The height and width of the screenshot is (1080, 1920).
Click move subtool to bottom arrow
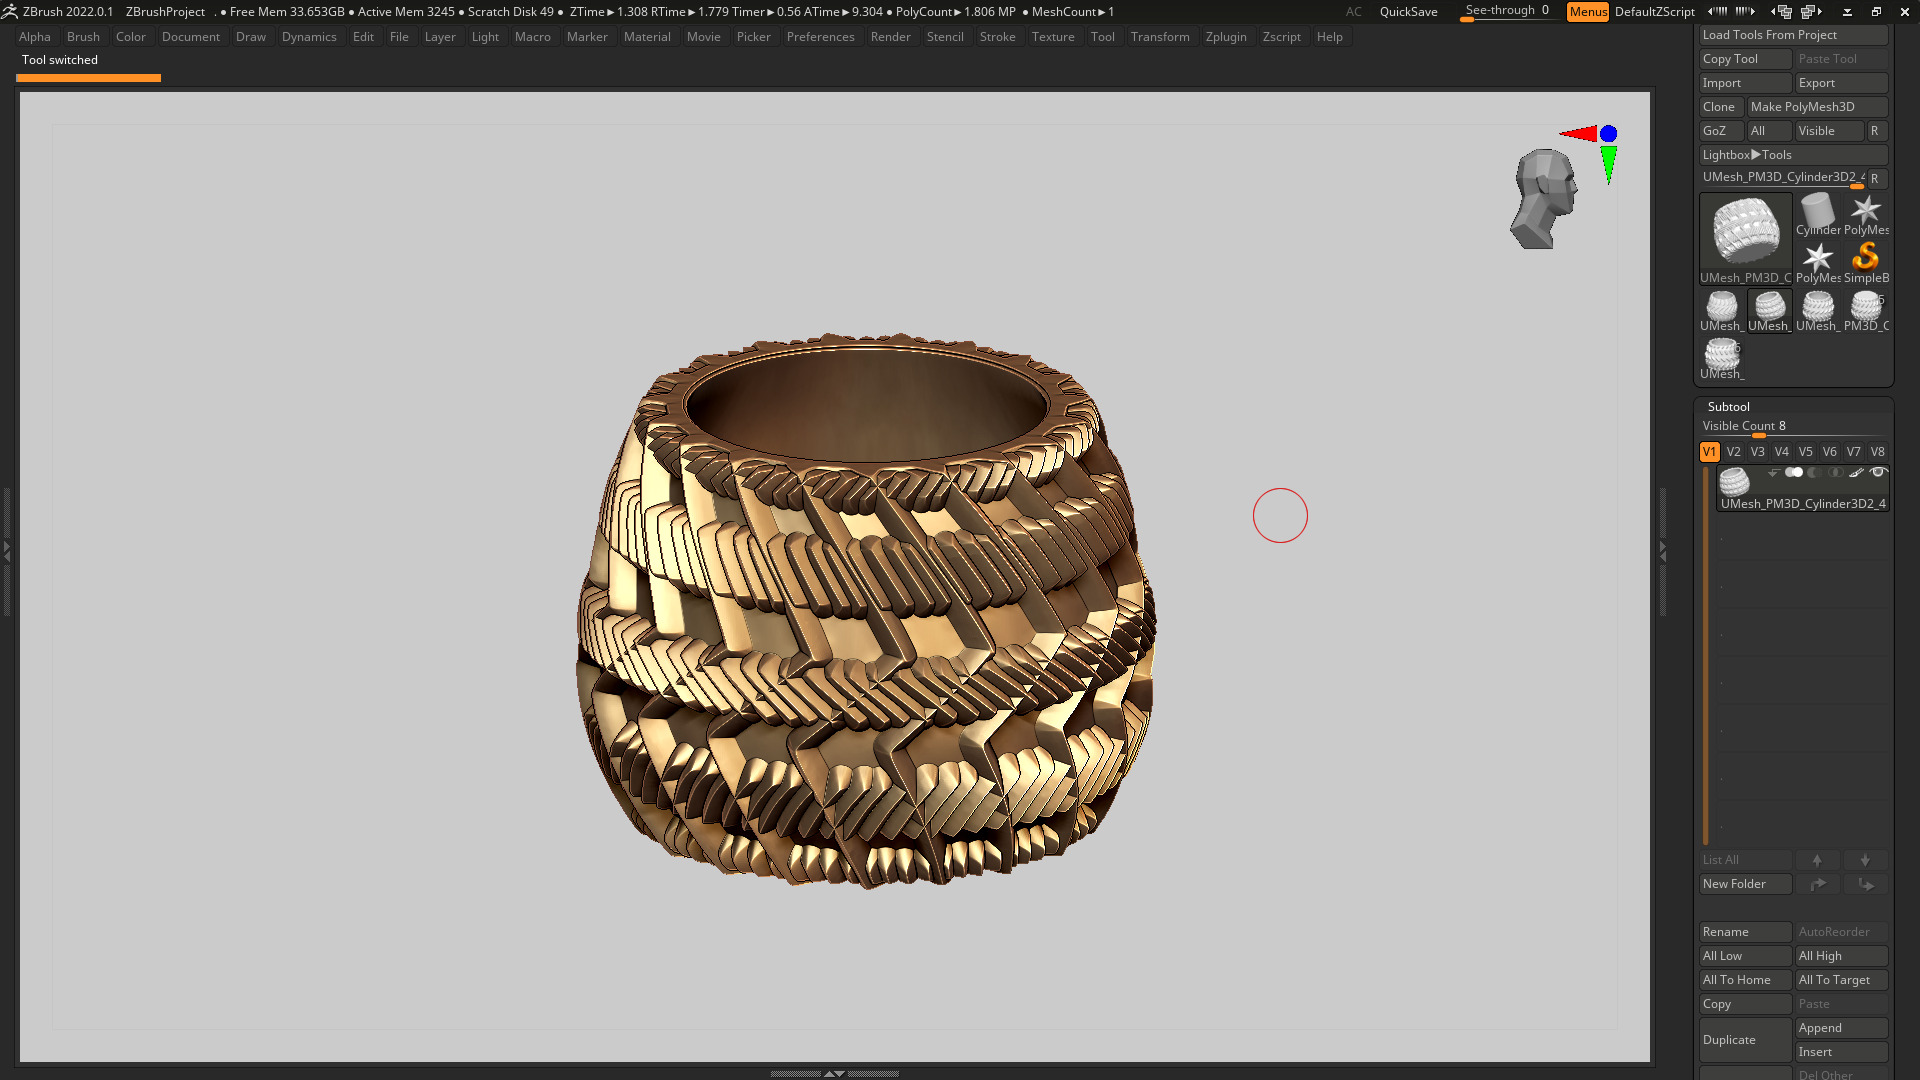tap(1865, 884)
